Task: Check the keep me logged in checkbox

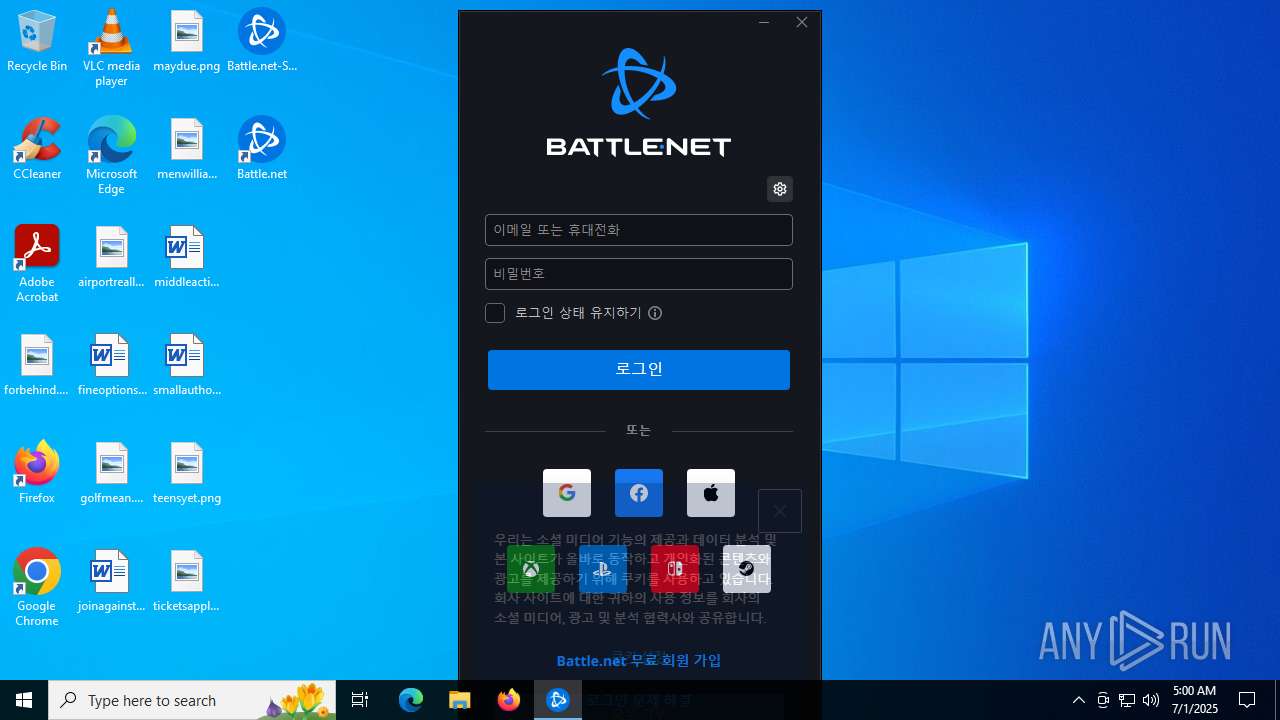Action: 495,313
